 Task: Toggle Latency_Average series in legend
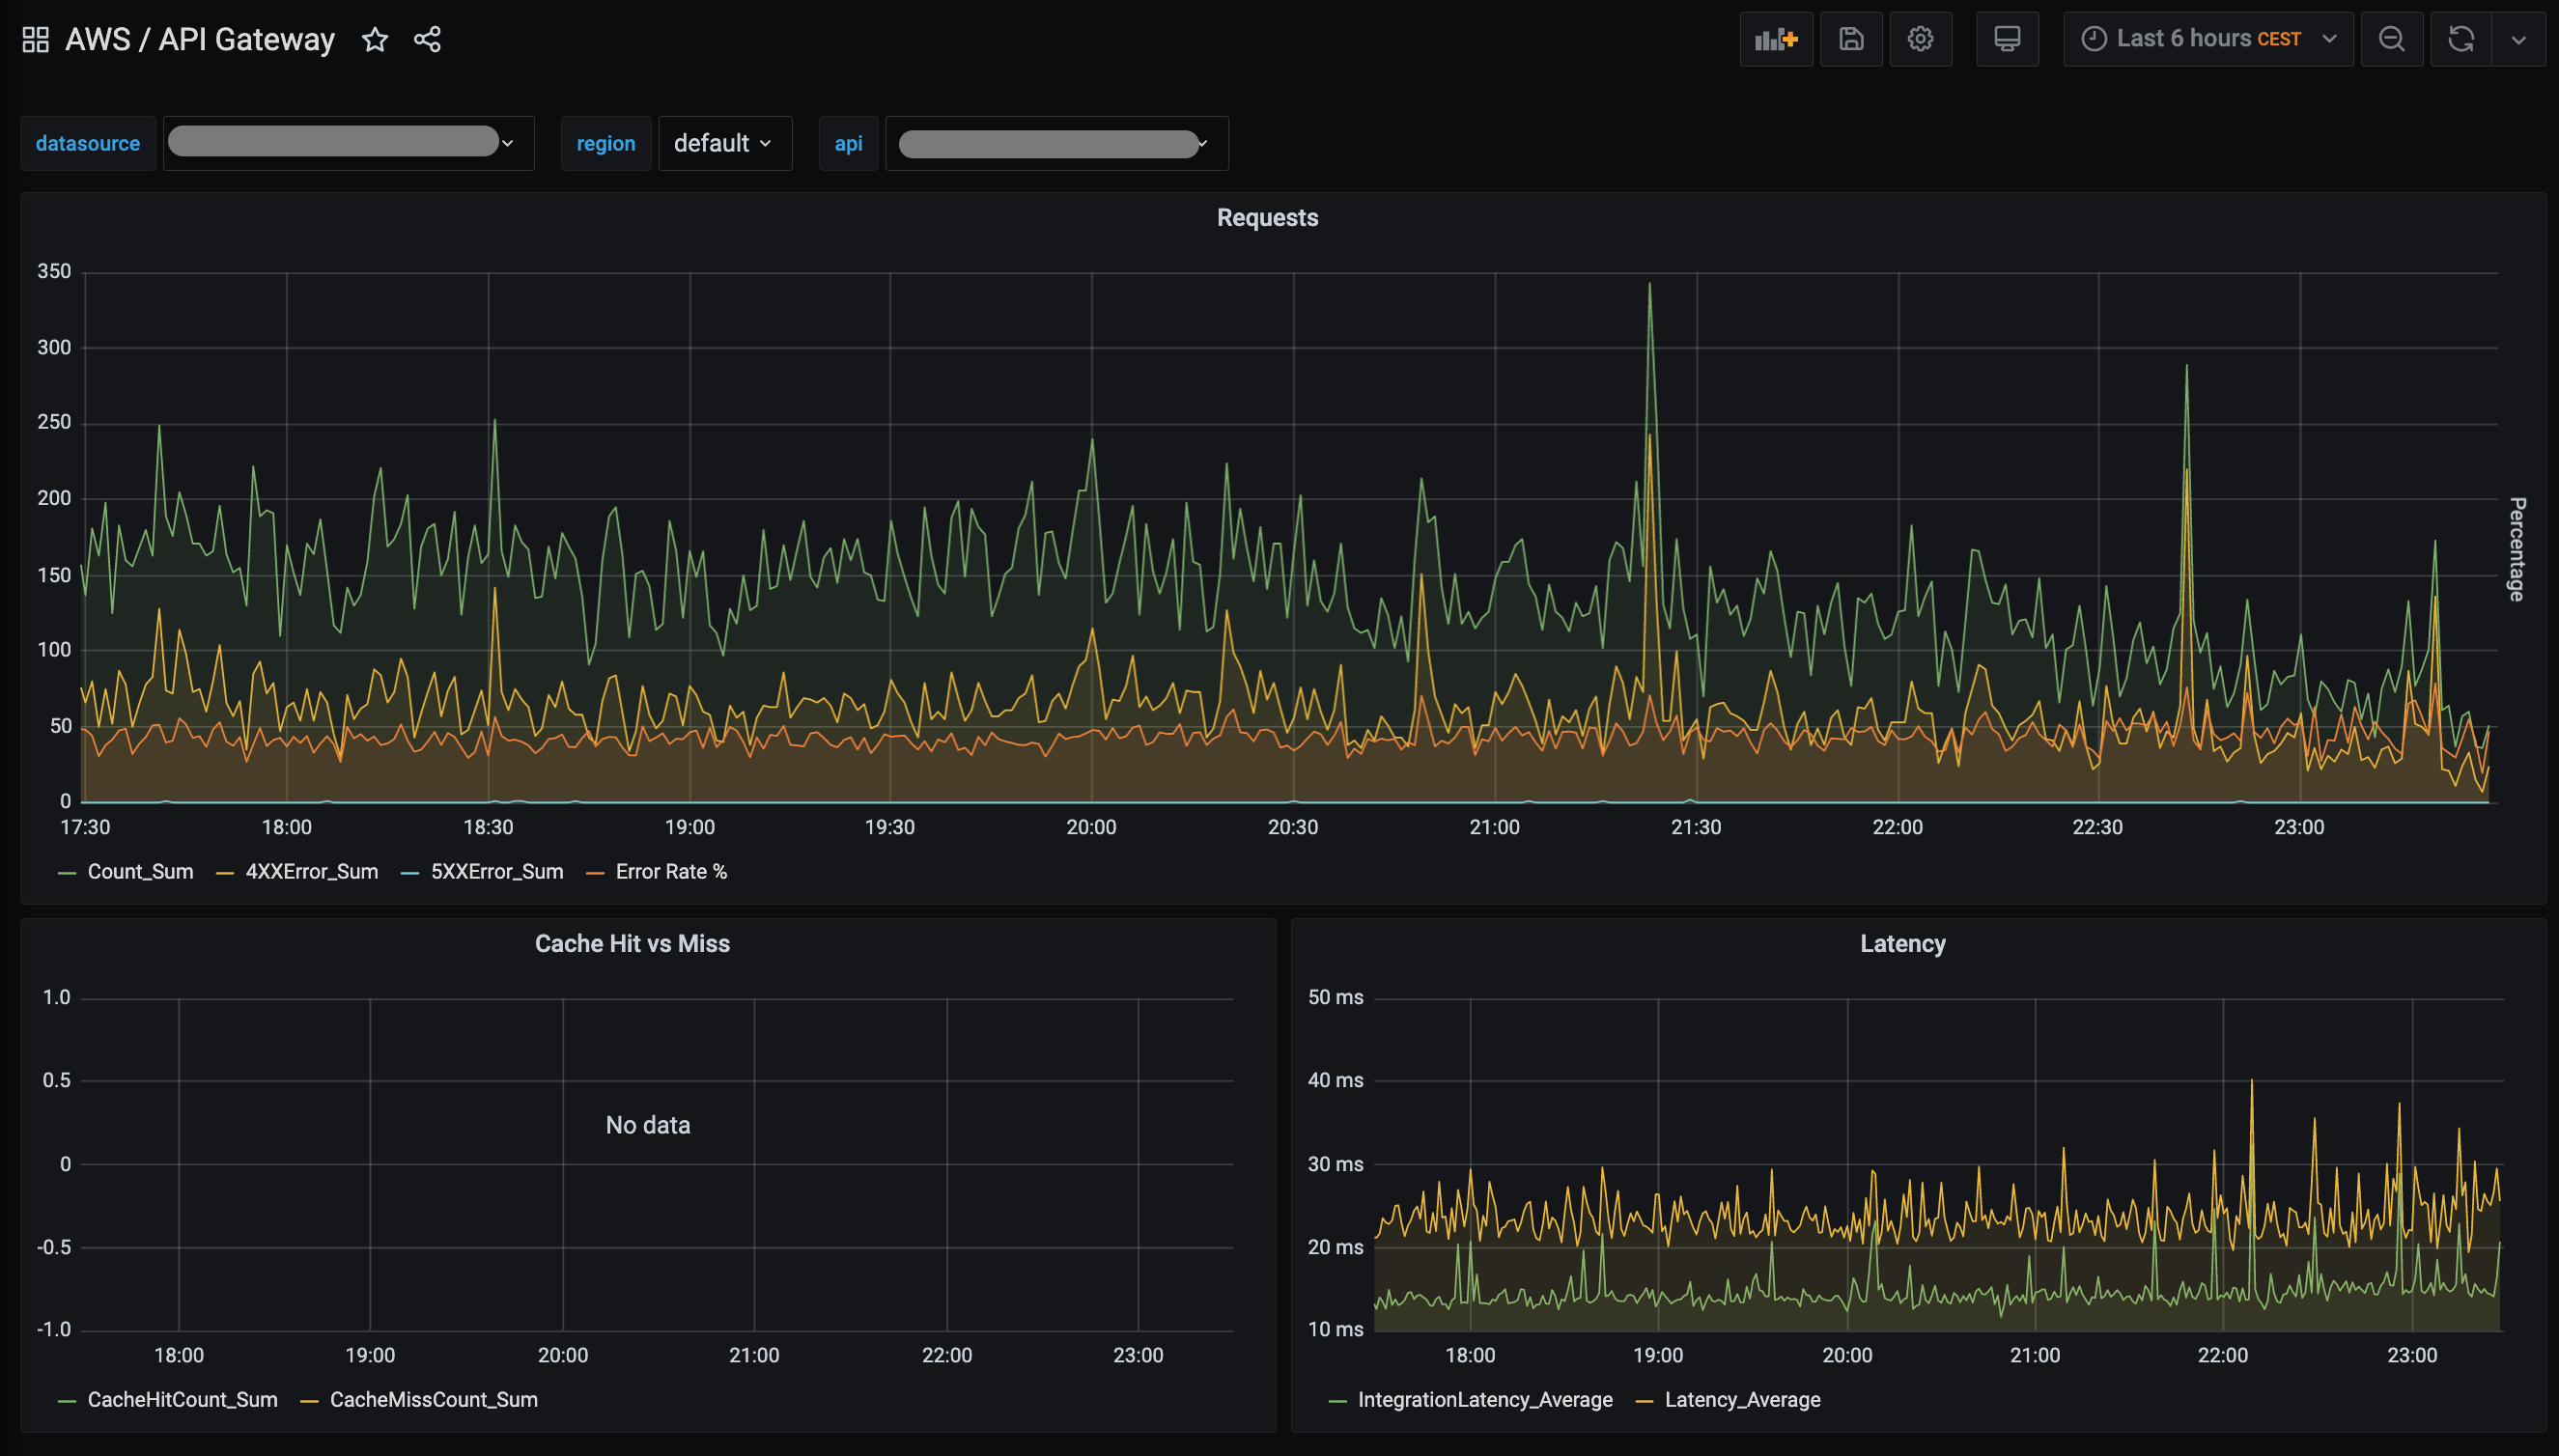click(x=1741, y=1400)
